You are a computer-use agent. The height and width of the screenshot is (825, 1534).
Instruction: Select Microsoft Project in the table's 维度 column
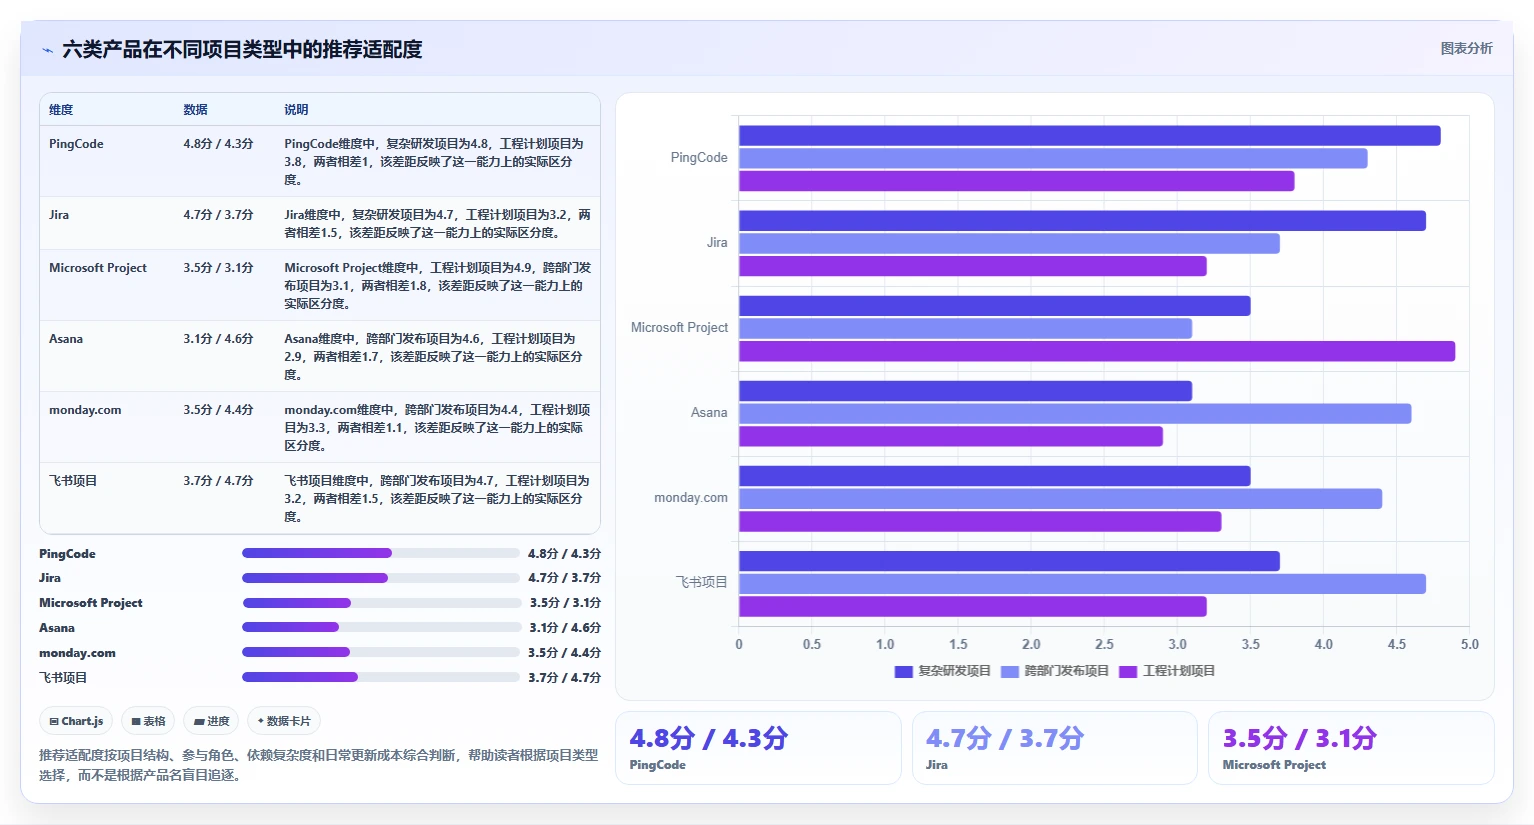click(x=98, y=268)
